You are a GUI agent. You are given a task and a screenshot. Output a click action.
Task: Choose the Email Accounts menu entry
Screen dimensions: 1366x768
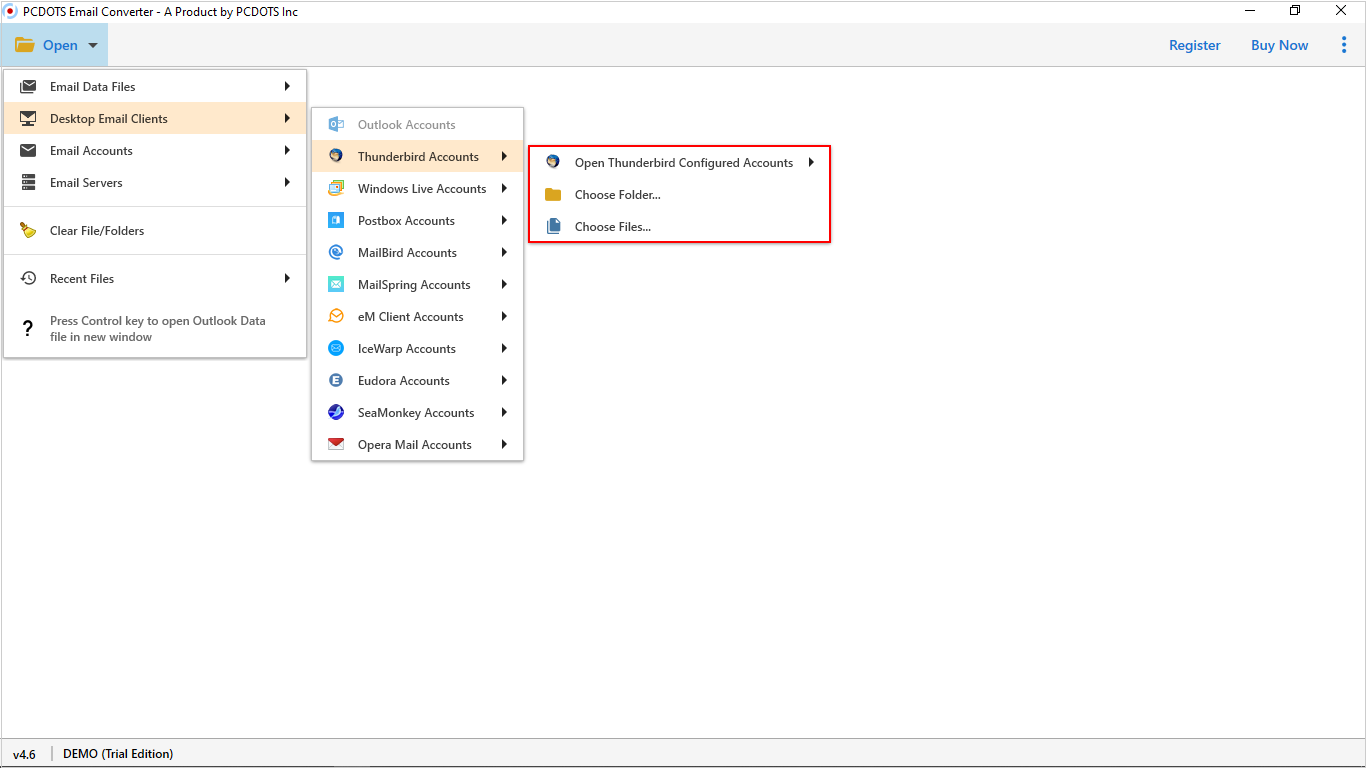click(155, 151)
